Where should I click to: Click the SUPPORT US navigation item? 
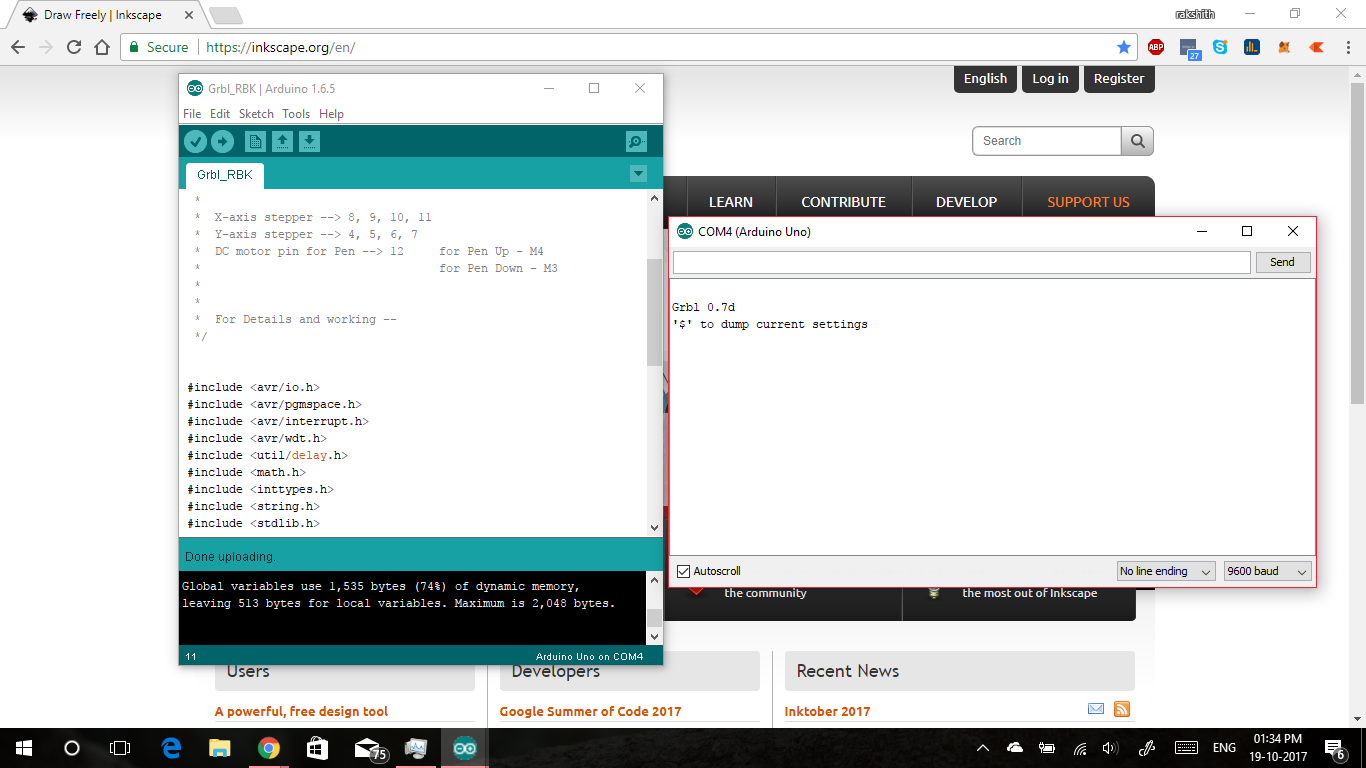1088,202
